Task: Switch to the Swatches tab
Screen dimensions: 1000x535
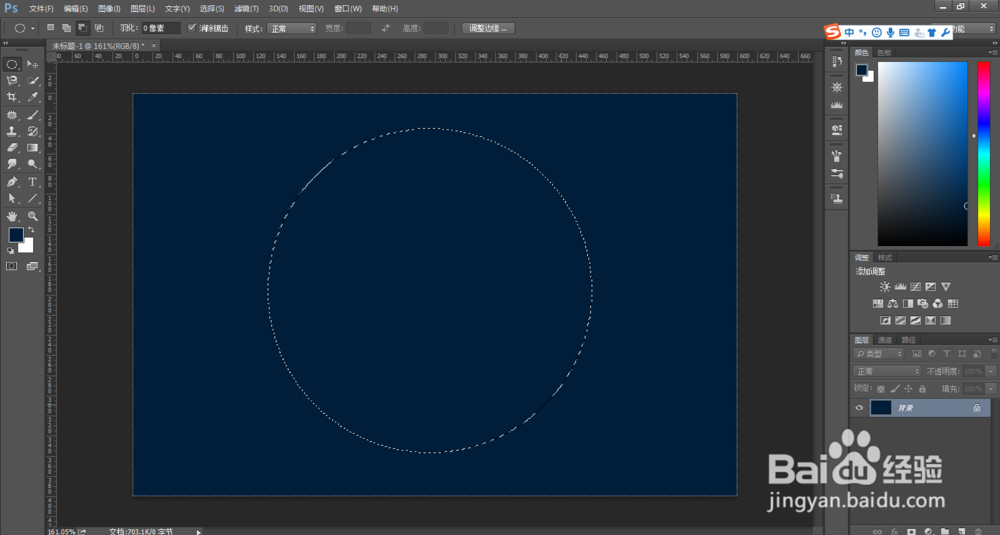Action: [883, 53]
